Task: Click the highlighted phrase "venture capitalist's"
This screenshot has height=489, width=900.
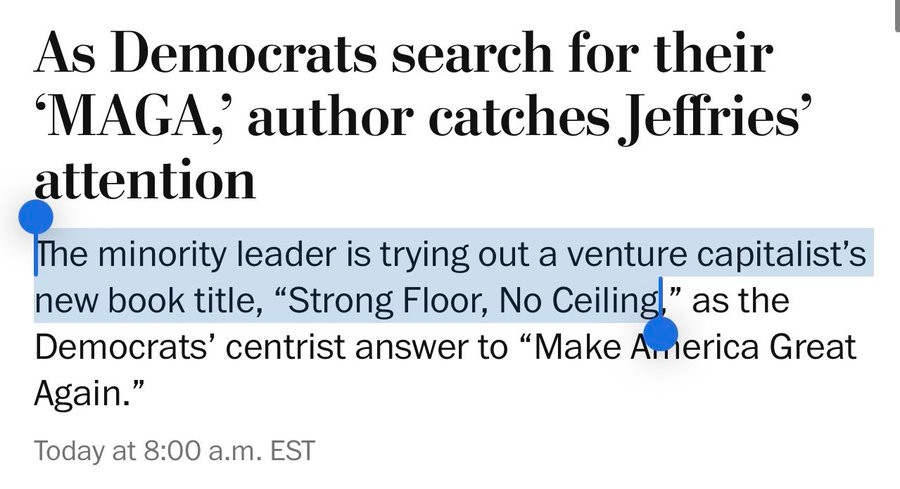Action: (x=712, y=255)
